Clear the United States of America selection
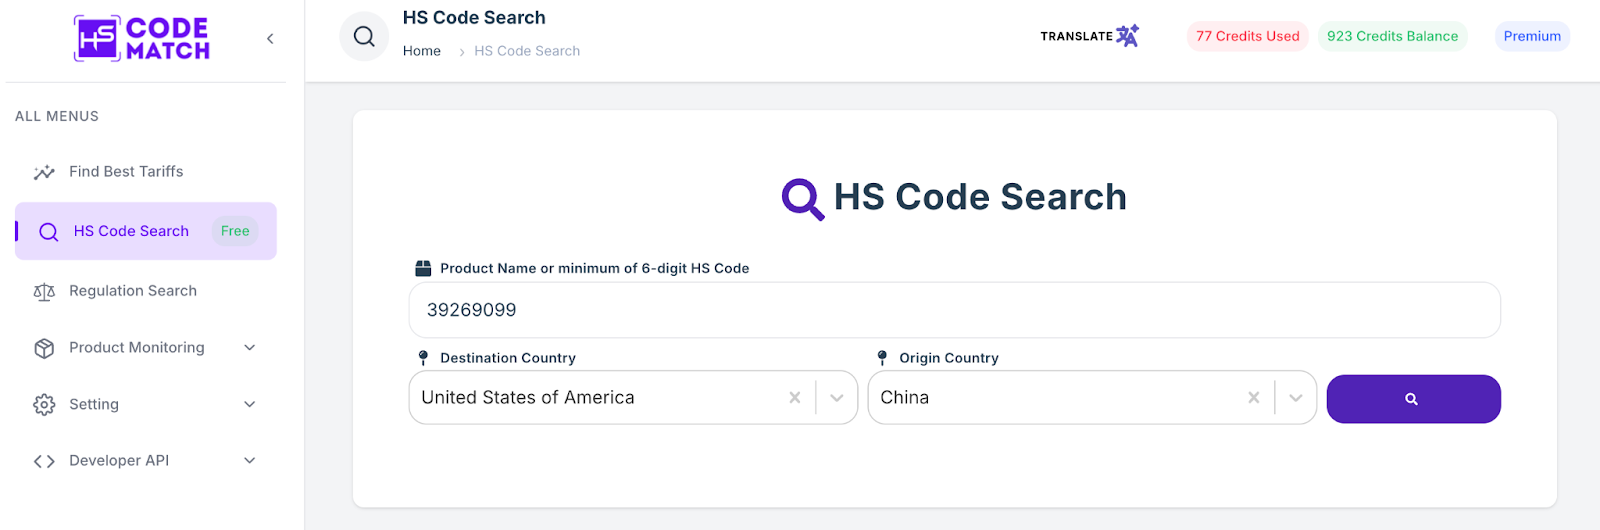This screenshot has width=1600, height=530. (795, 398)
